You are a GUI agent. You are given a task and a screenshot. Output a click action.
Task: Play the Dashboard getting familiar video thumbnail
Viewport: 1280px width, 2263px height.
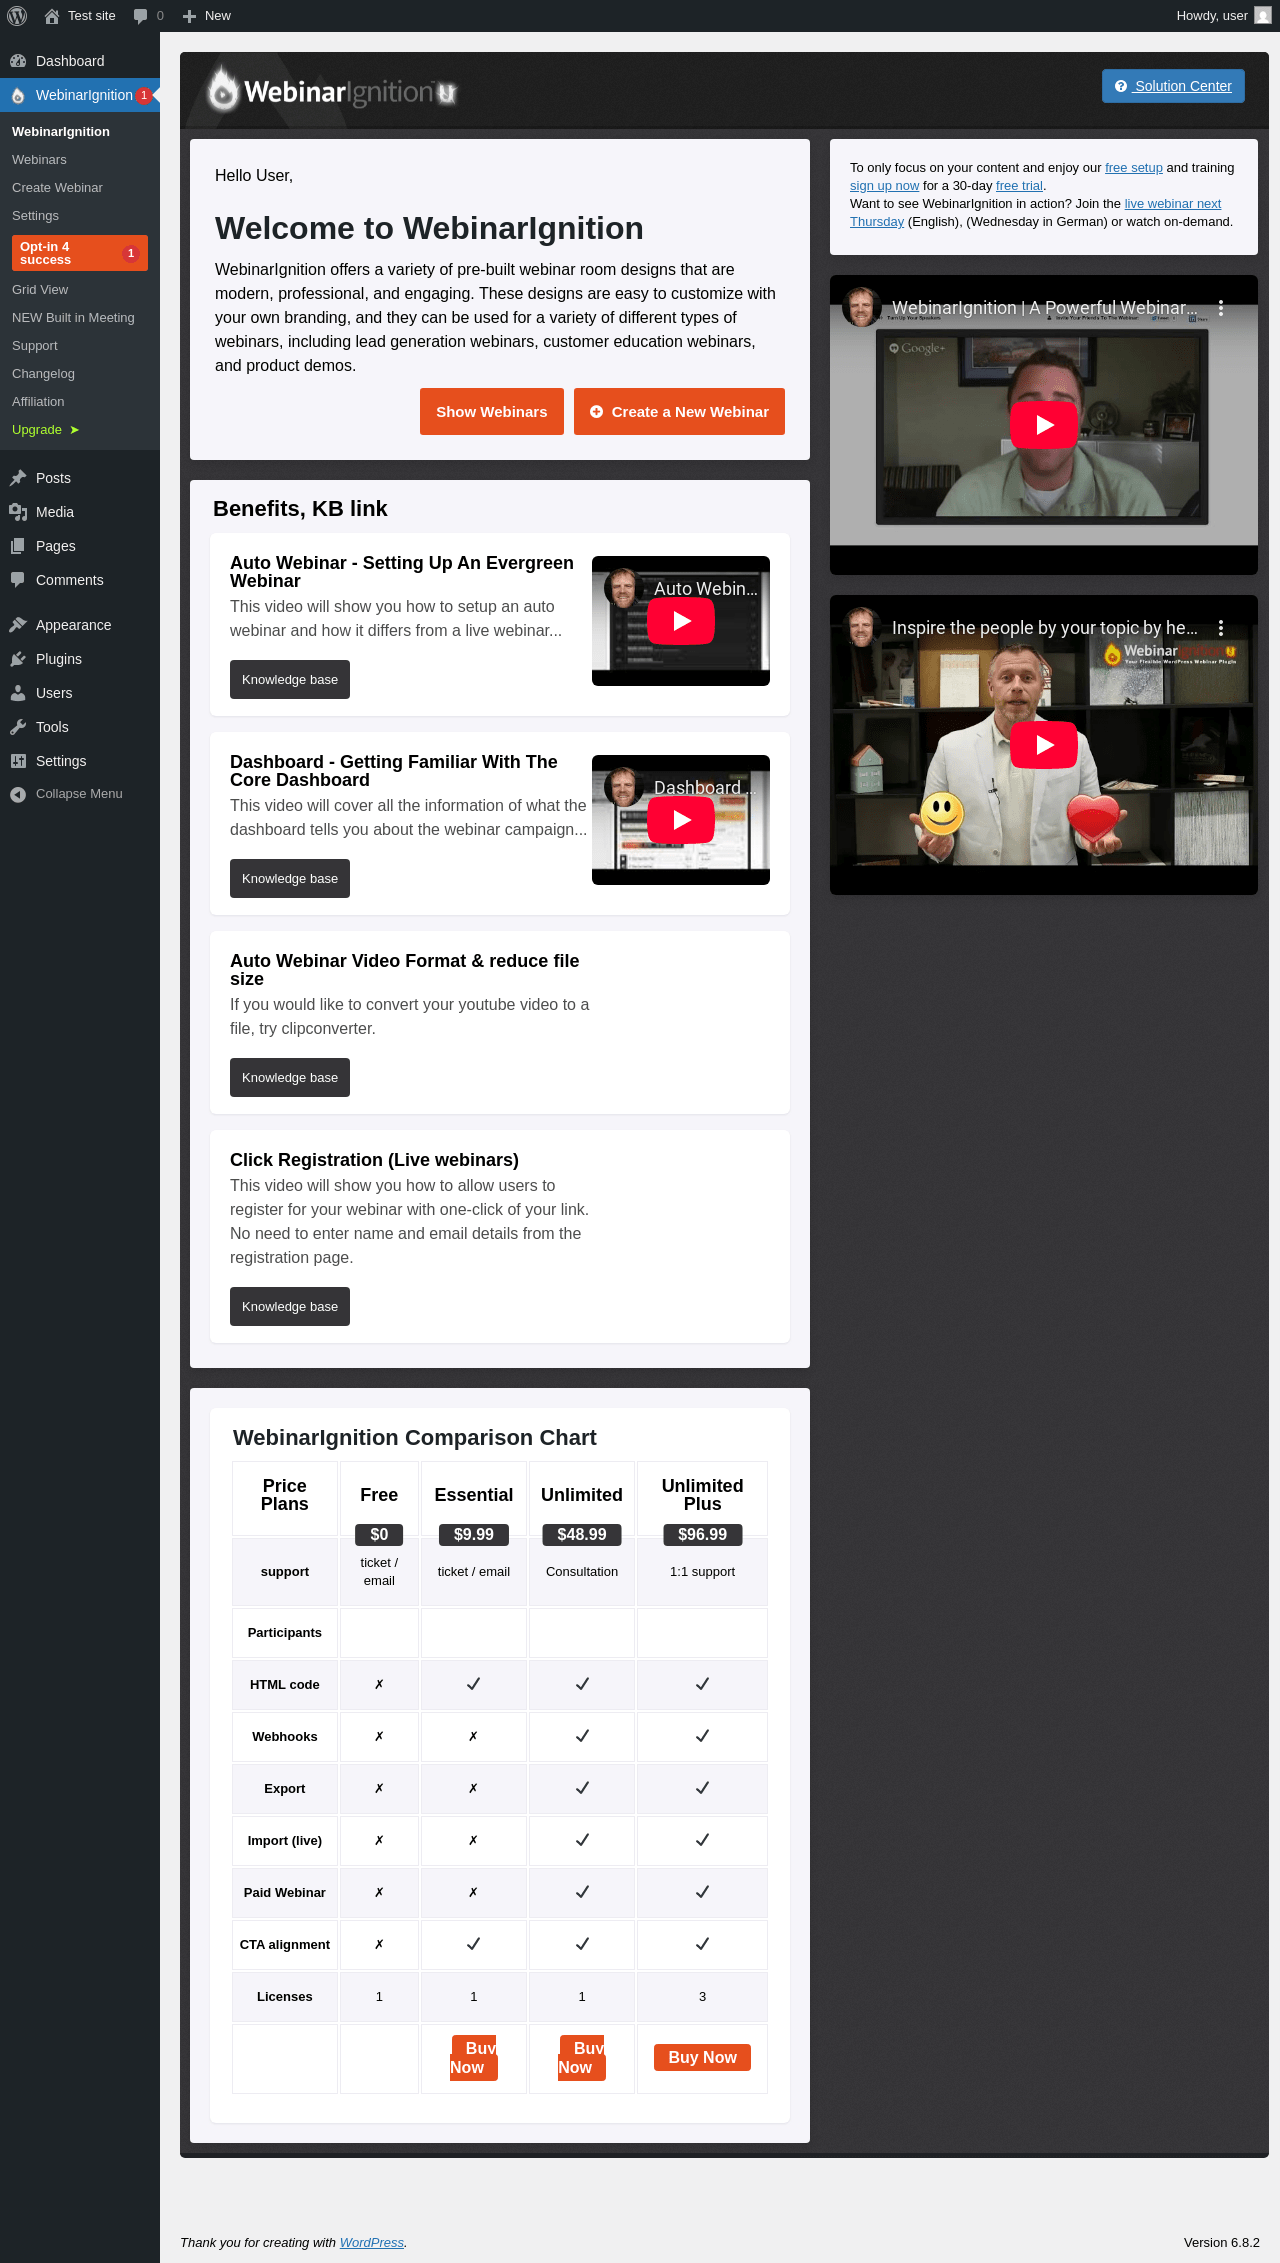tap(681, 820)
